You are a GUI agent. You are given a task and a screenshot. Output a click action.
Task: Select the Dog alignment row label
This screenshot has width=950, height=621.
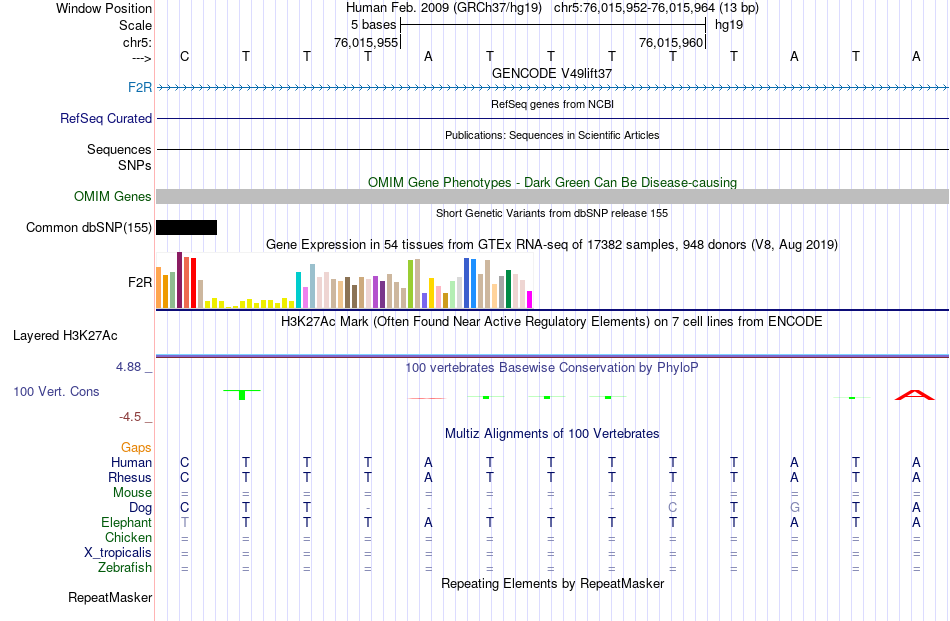(x=141, y=508)
